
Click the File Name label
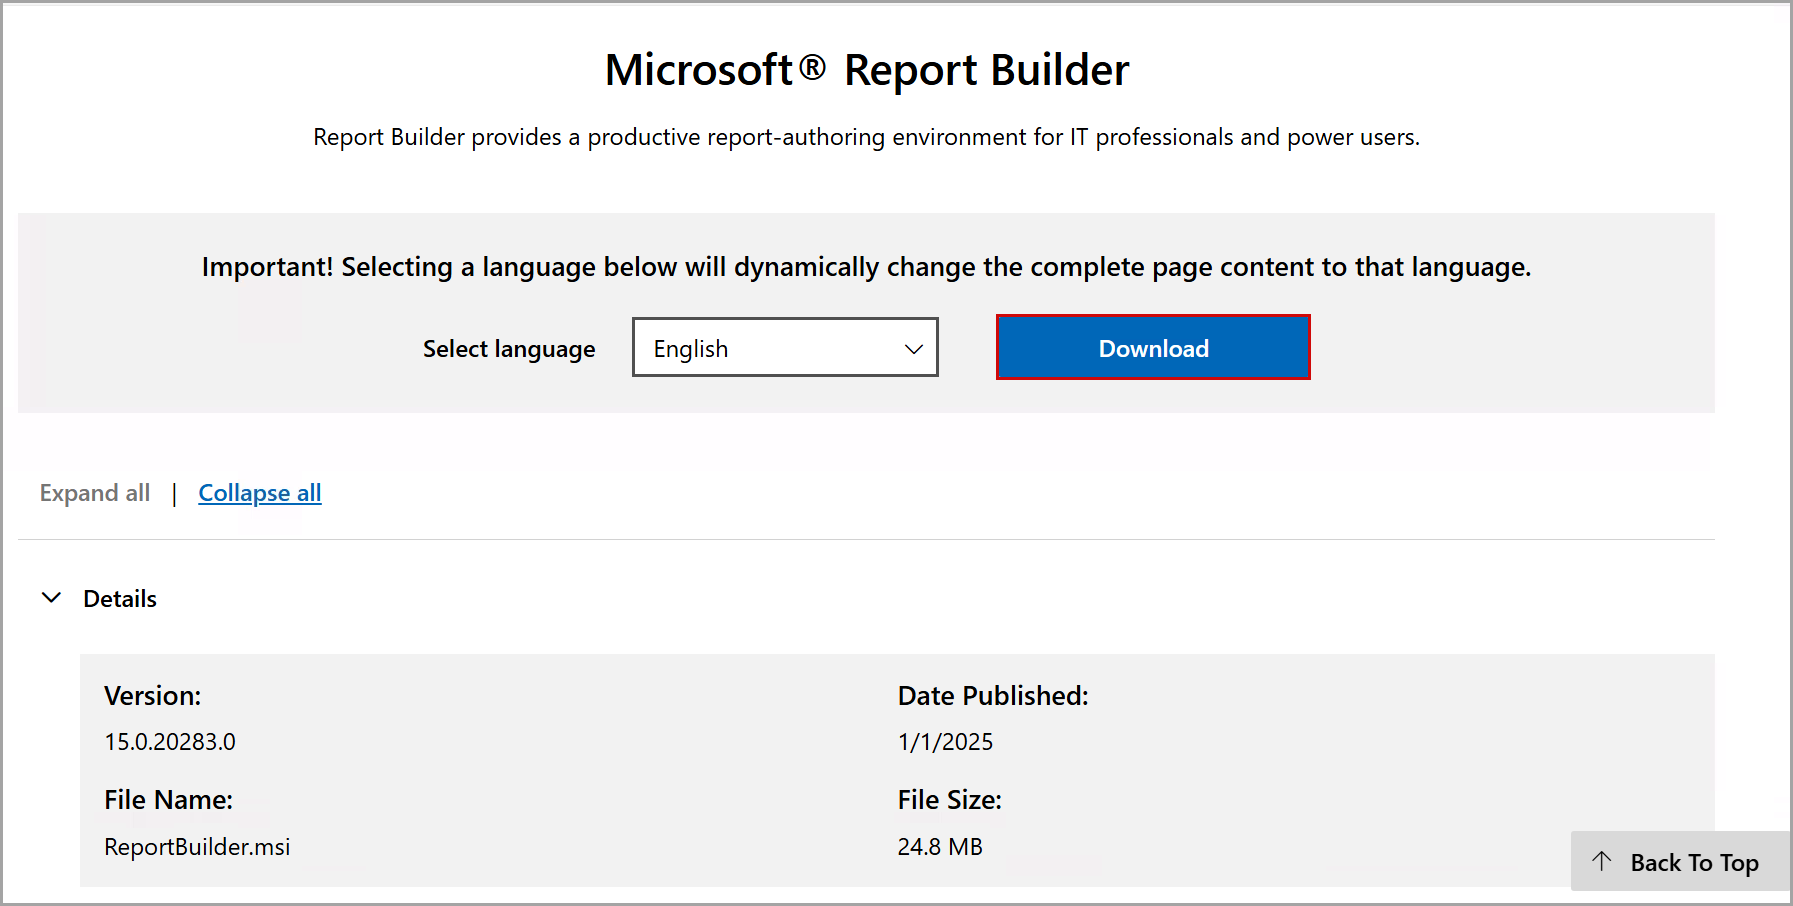pyautogui.click(x=168, y=800)
